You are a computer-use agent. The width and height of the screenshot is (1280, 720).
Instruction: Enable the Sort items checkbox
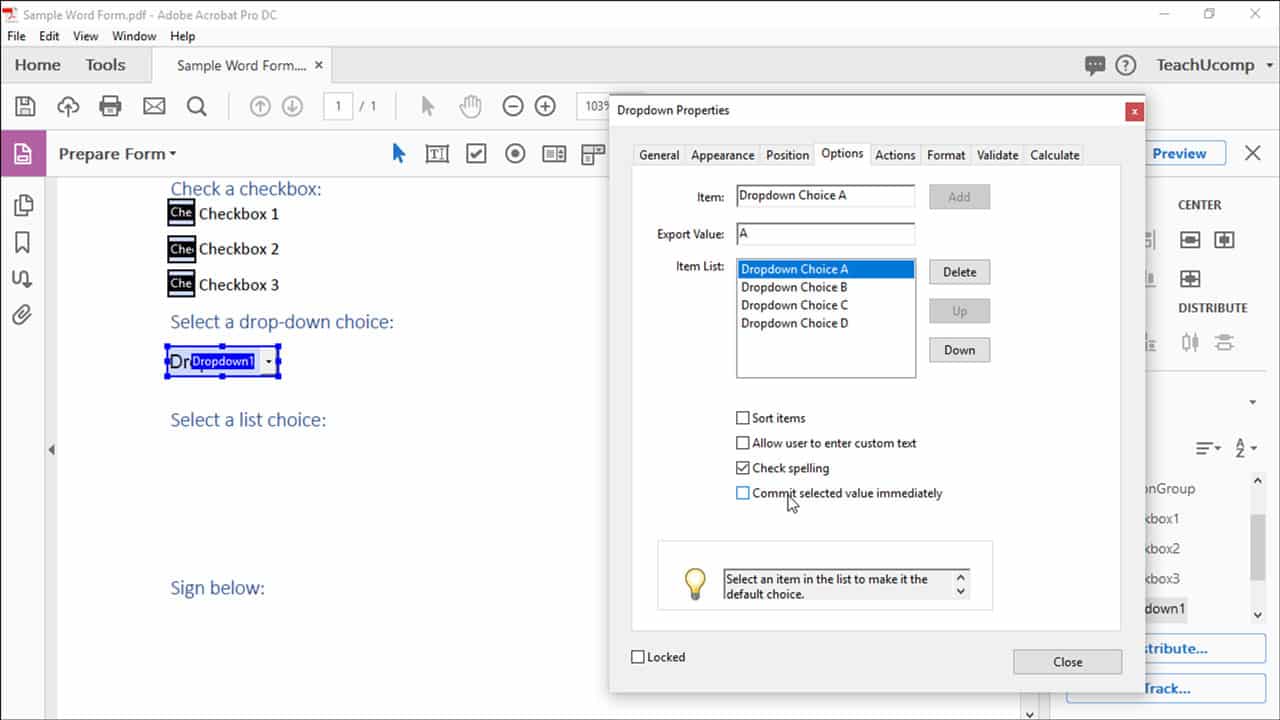coord(743,418)
